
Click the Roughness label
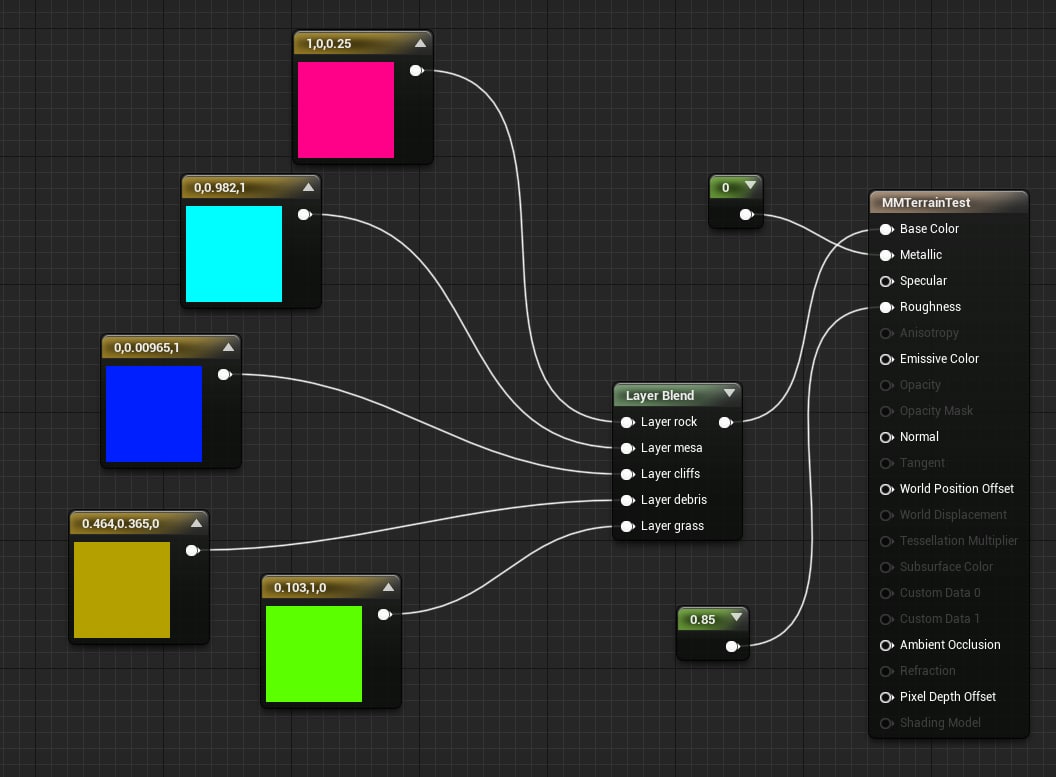(x=930, y=307)
